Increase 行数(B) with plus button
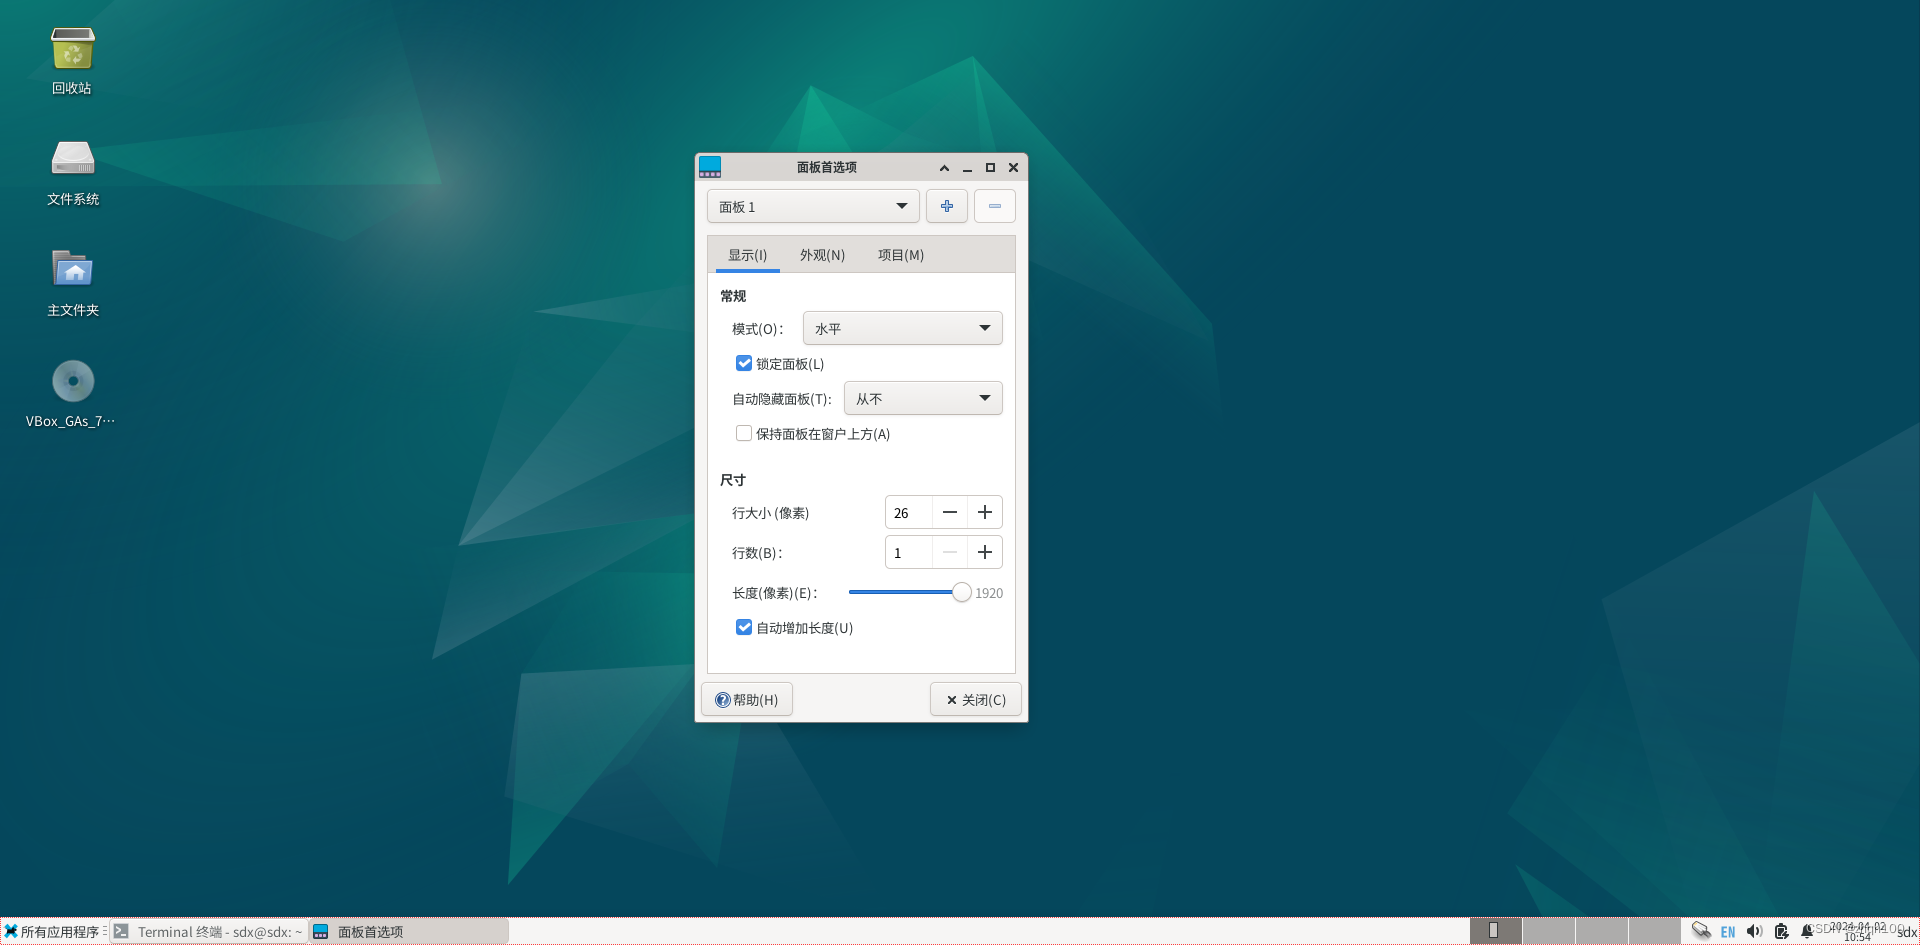This screenshot has width=1920, height=945. [x=984, y=552]
